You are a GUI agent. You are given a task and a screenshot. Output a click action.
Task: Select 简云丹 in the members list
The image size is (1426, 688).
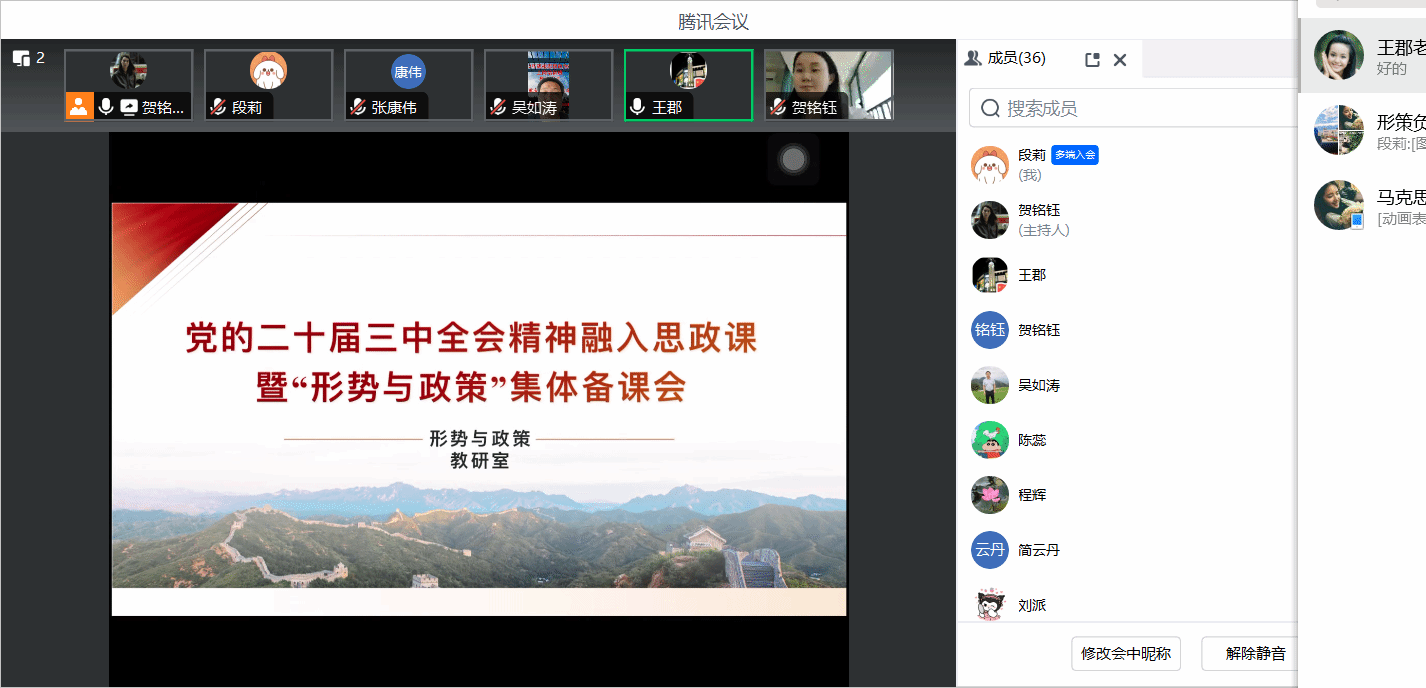pos(1038,550)
